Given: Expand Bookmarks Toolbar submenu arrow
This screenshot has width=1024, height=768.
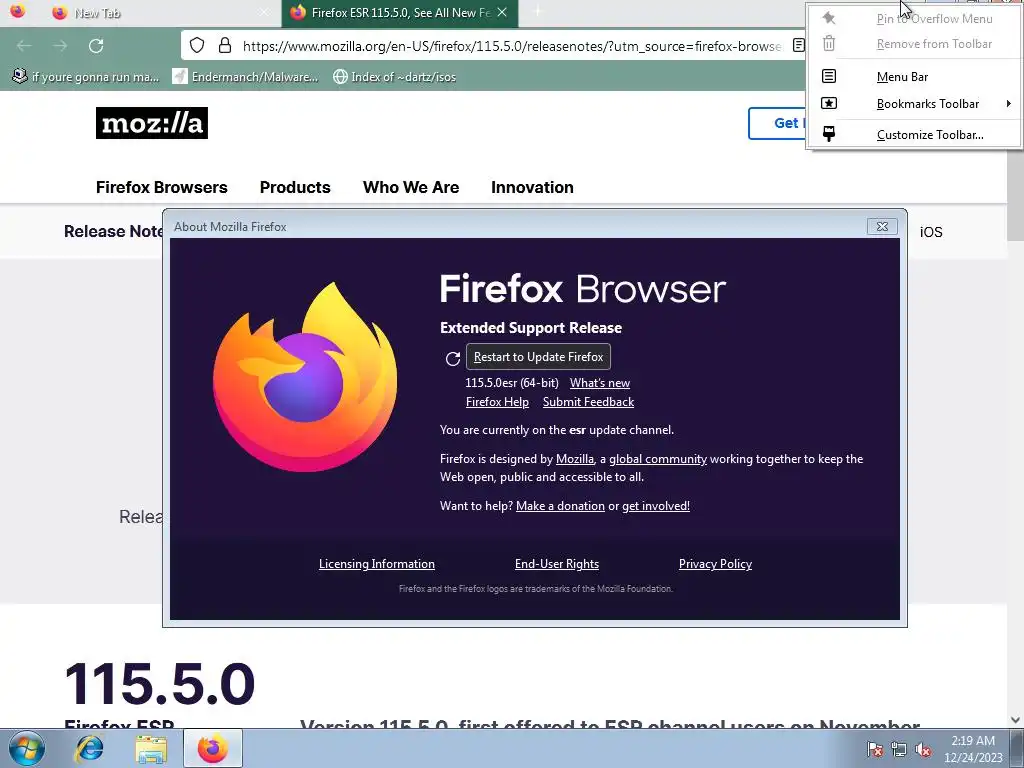Looking at the screenshot, I should coord(1008,103).
